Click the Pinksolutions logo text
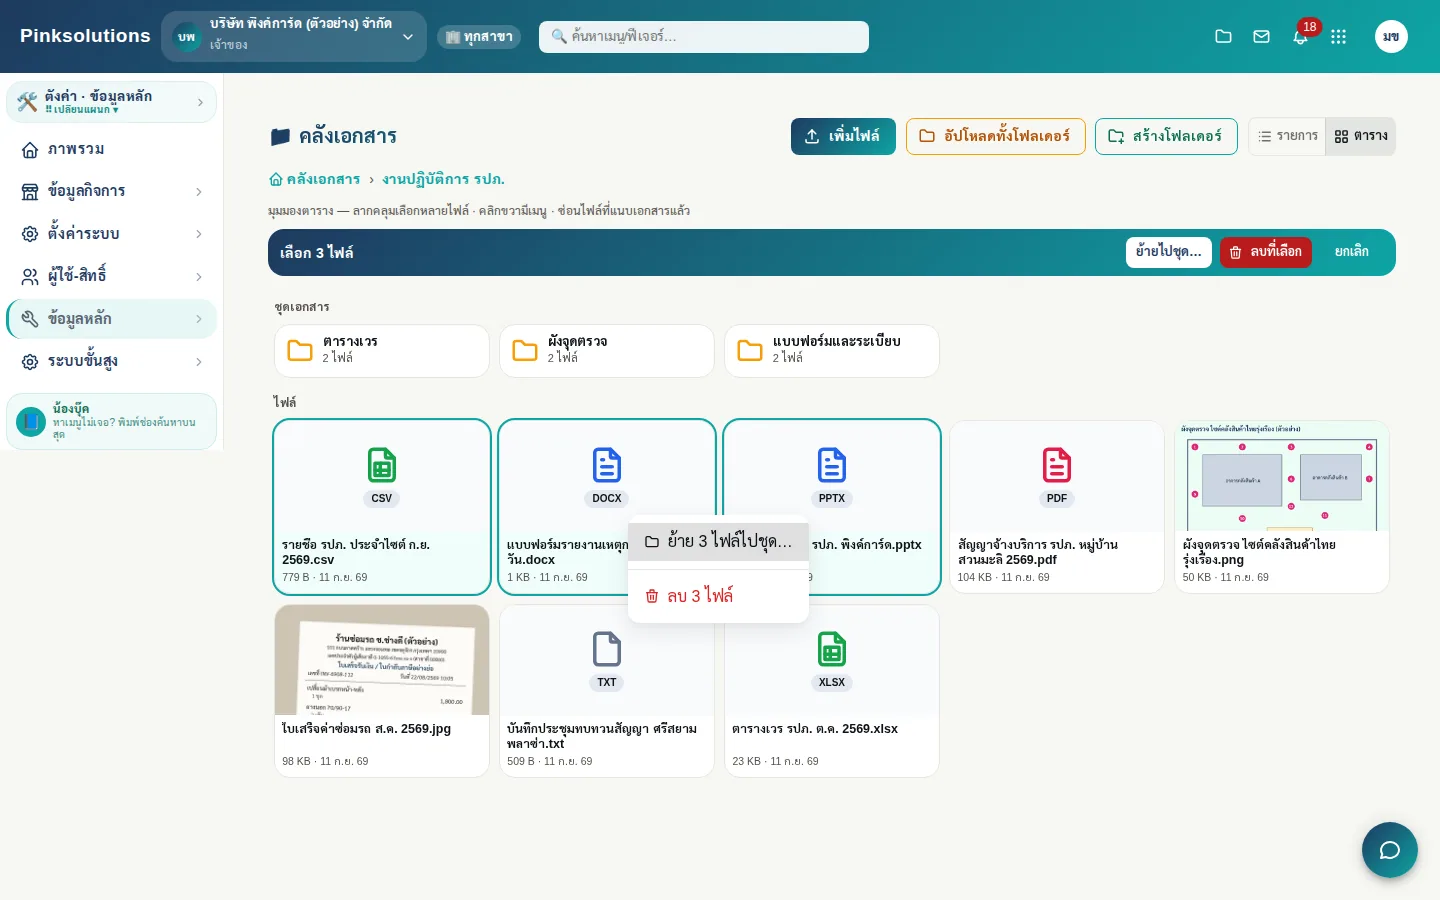 pos(85,36)
